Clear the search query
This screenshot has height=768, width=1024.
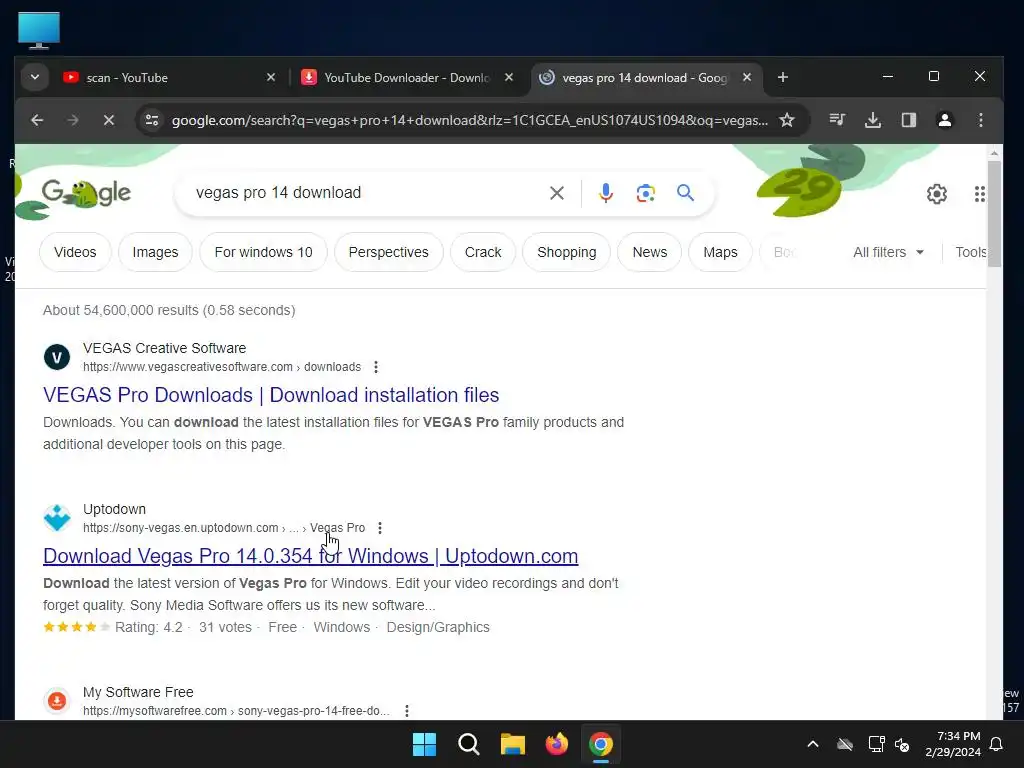[556, 193]
